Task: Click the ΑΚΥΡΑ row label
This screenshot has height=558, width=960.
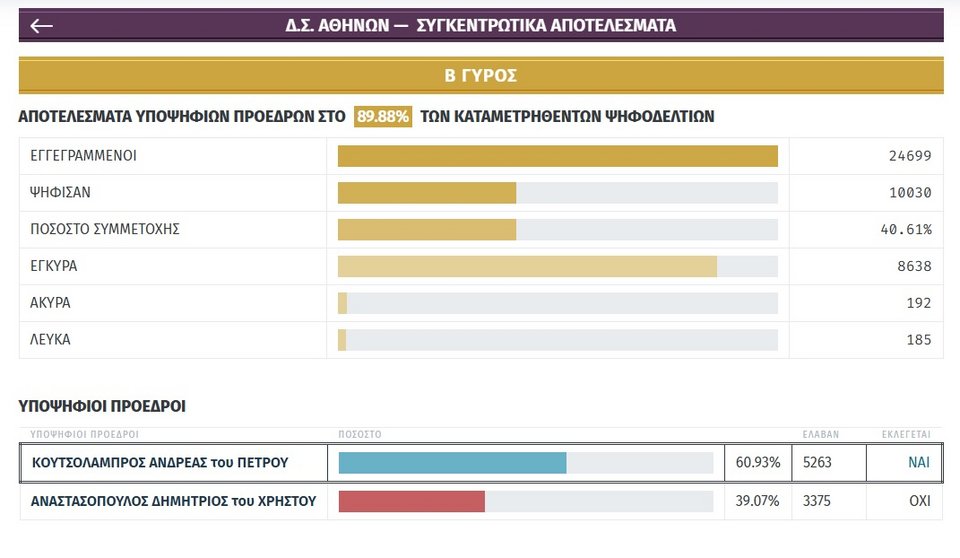Action: (51, 303)
